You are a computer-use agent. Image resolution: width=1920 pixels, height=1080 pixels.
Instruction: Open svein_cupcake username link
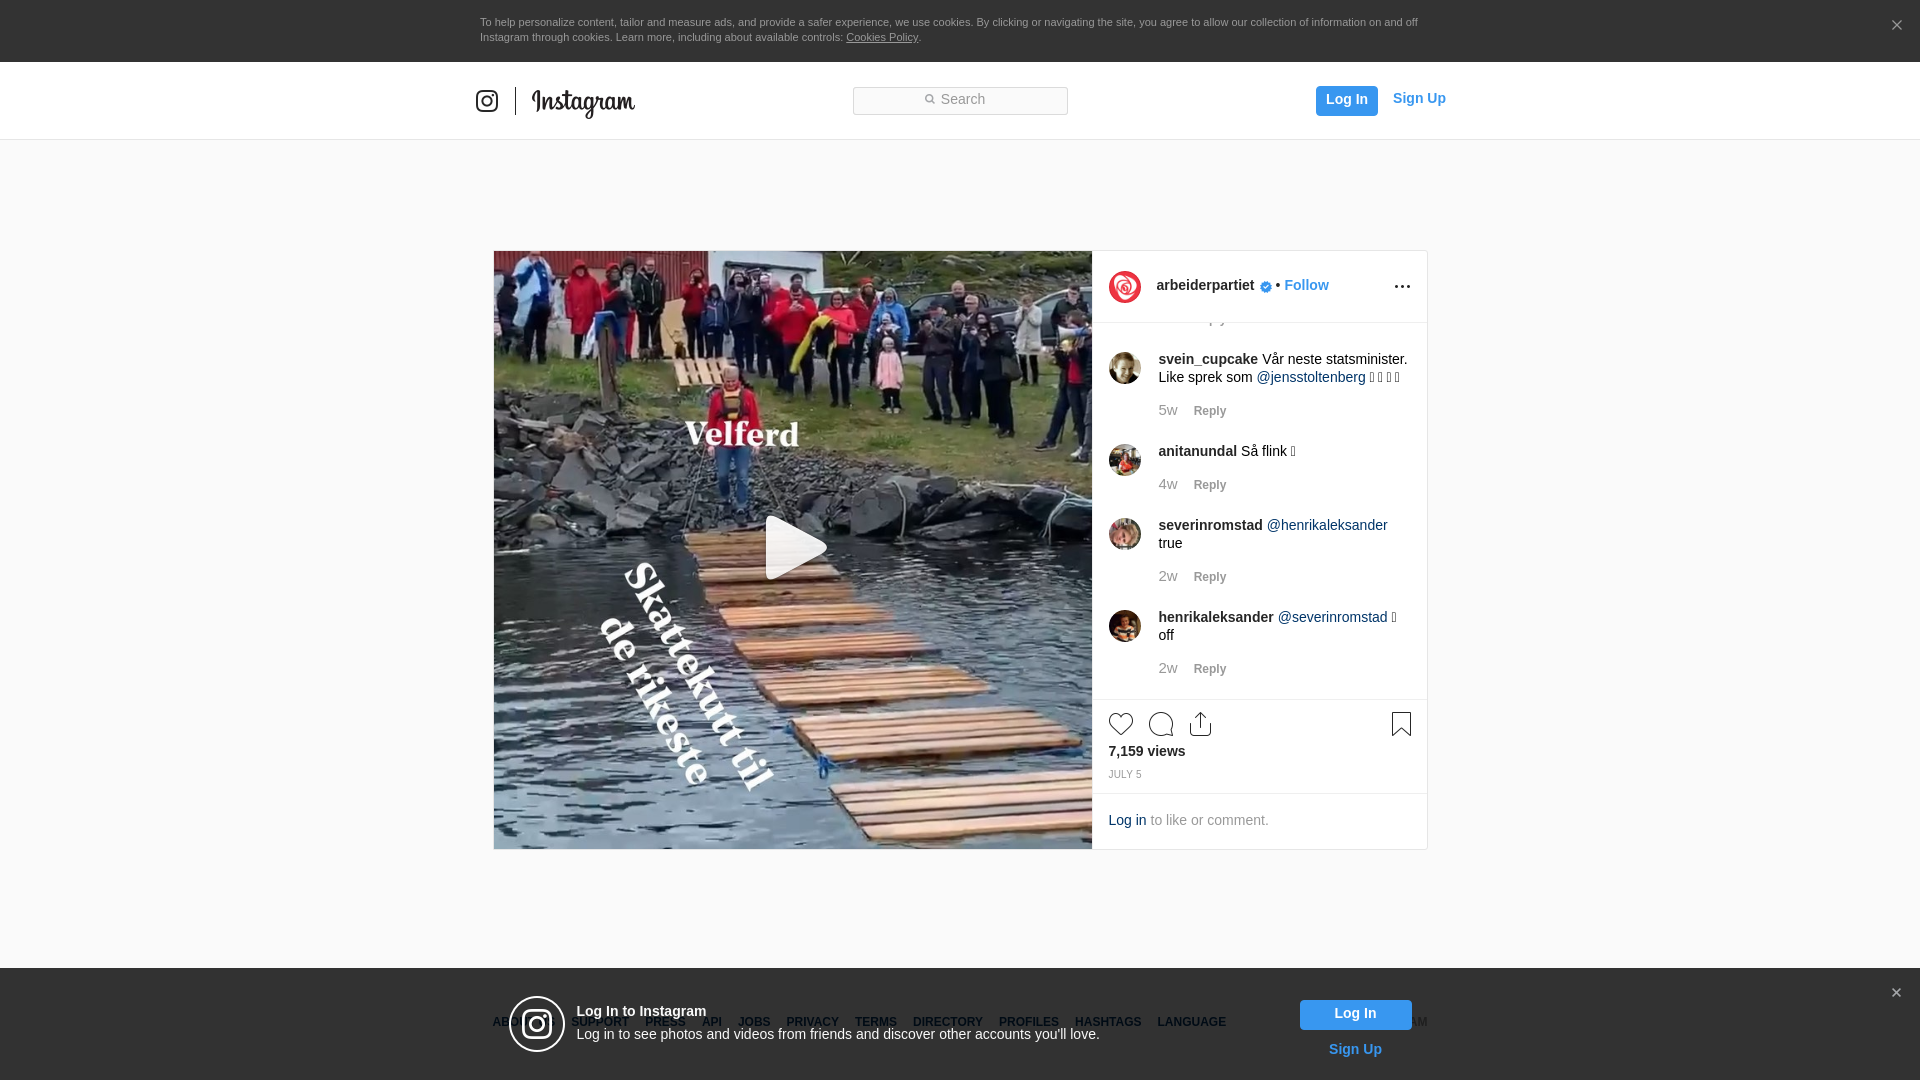(1208, 359)
